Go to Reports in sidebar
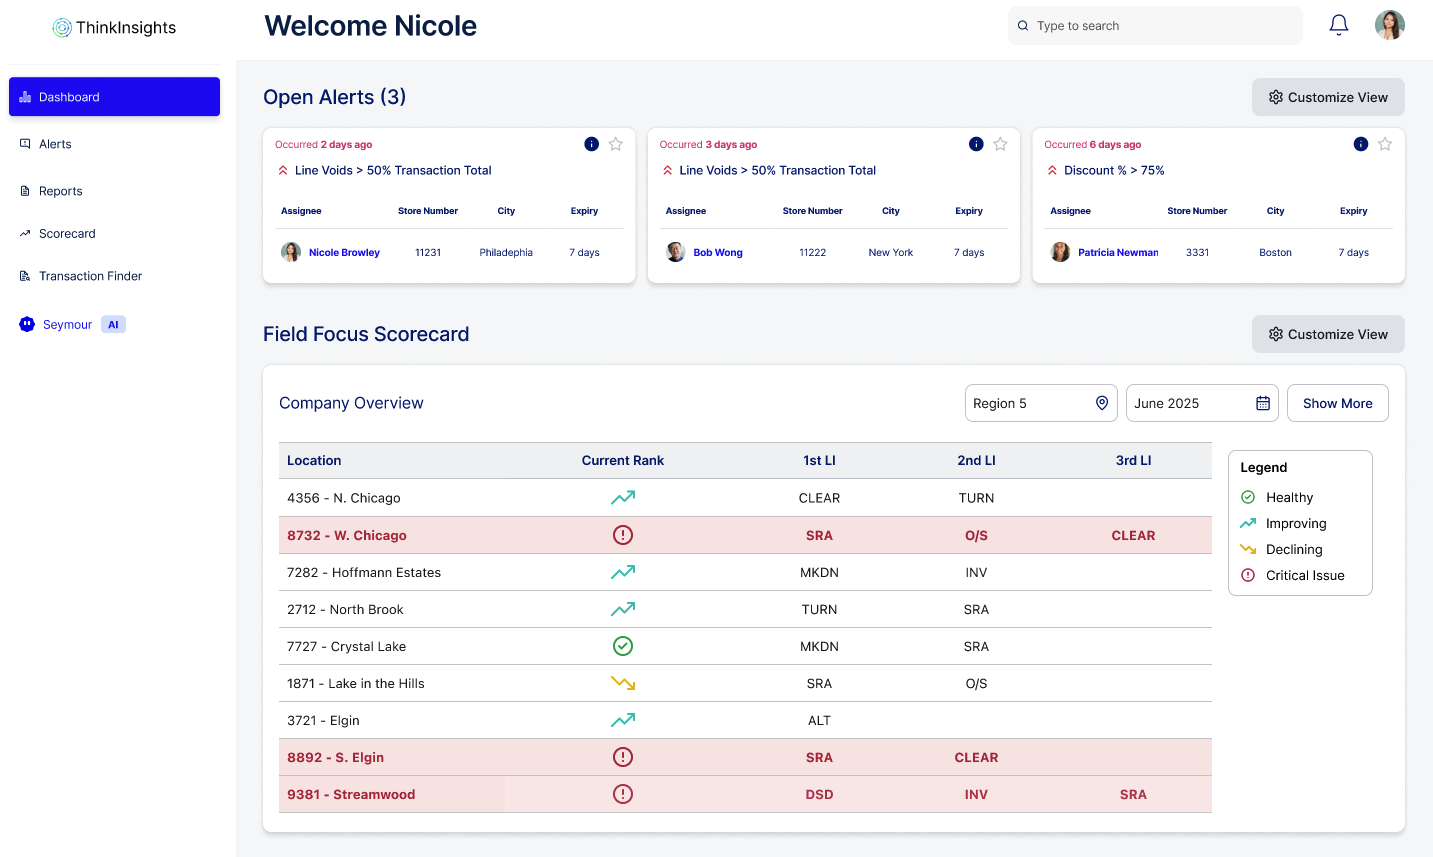 (60, 191)
